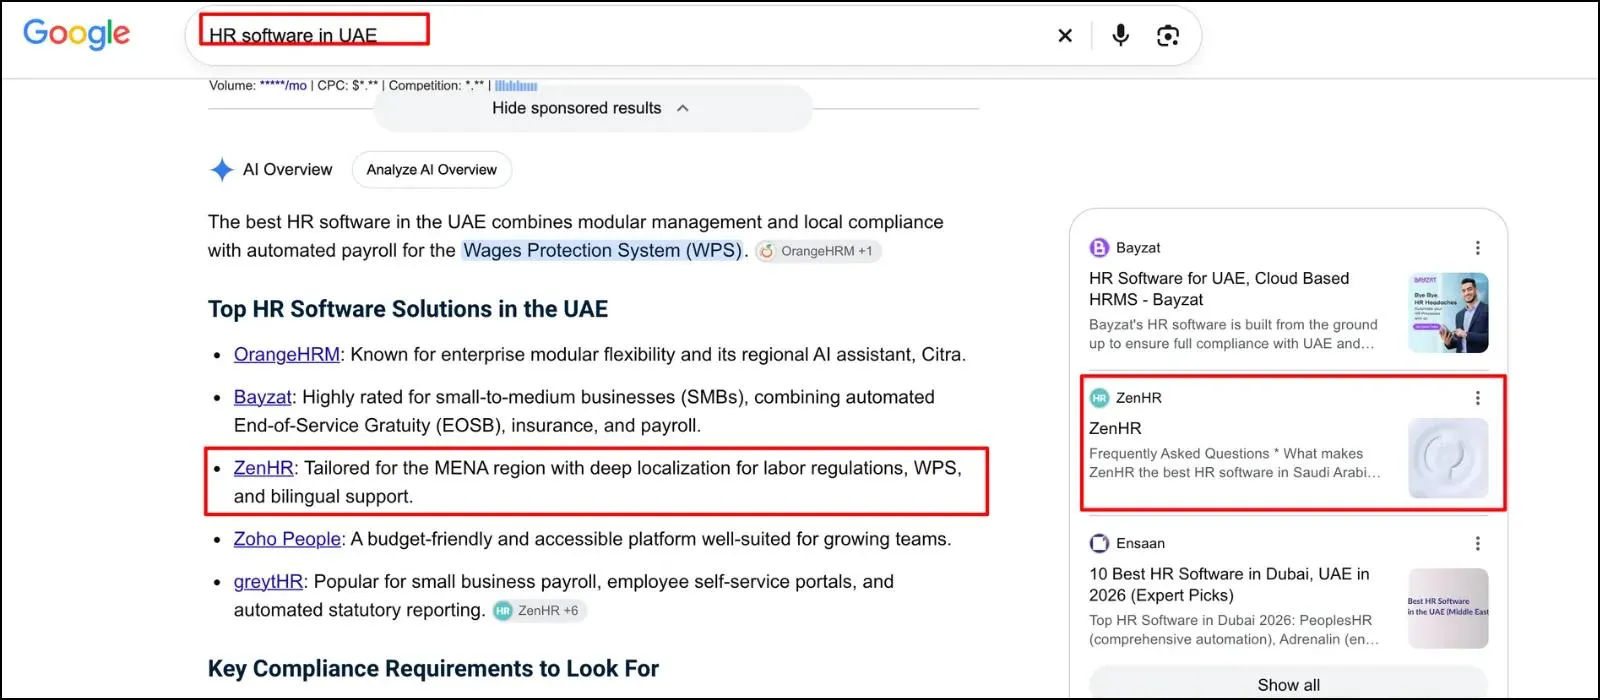Screen dimensions: 1600x700
Task: Open Bayzat card thumbnail image
Action: coord(1448,313)
